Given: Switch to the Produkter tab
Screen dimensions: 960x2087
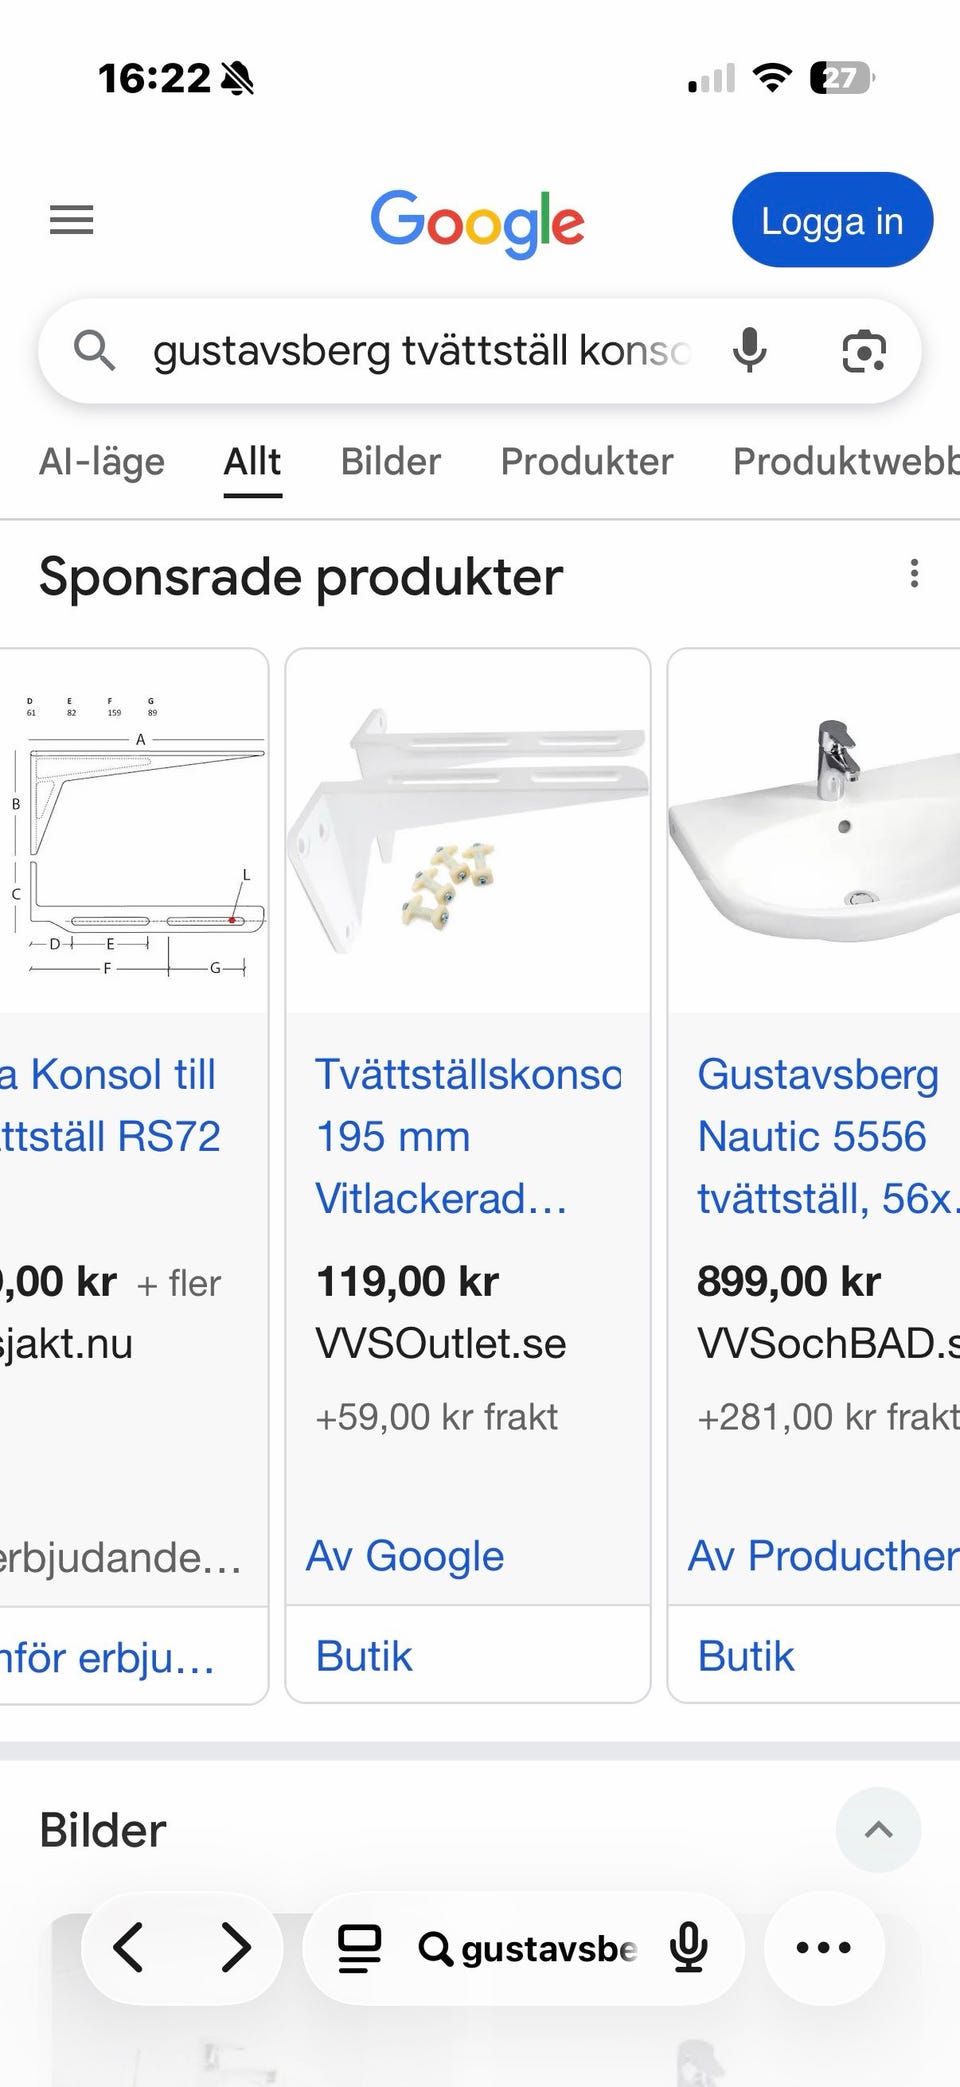Looking at the screenshot, I should point(586,462).
